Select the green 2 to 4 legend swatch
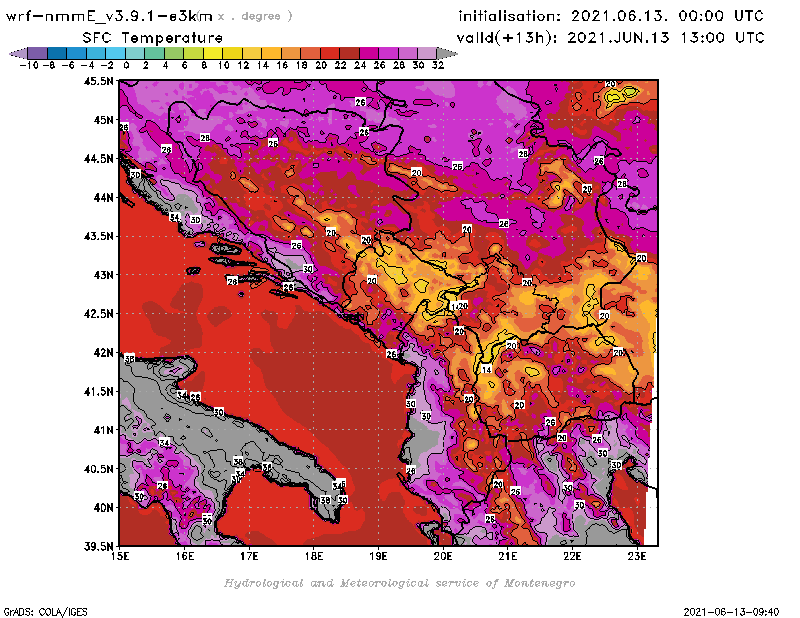 [155, 54]
